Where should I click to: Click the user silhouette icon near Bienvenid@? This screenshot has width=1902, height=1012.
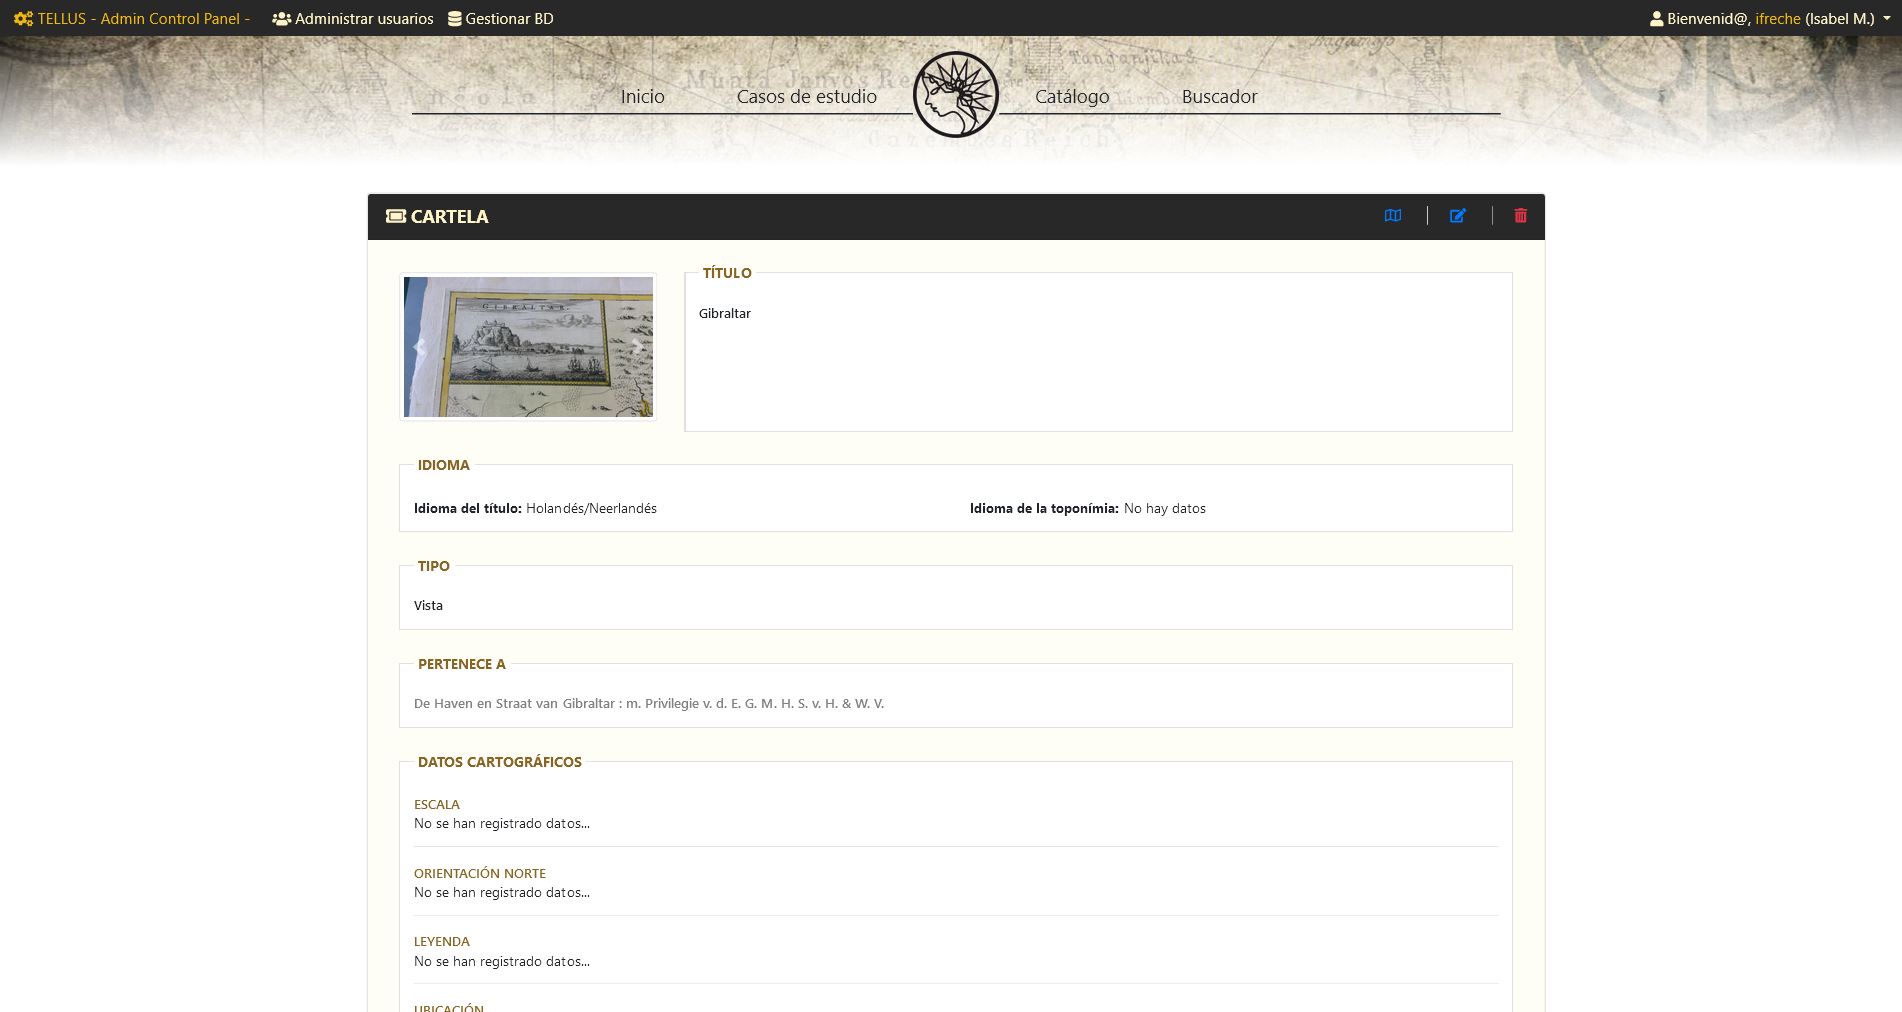(1657, 18)
